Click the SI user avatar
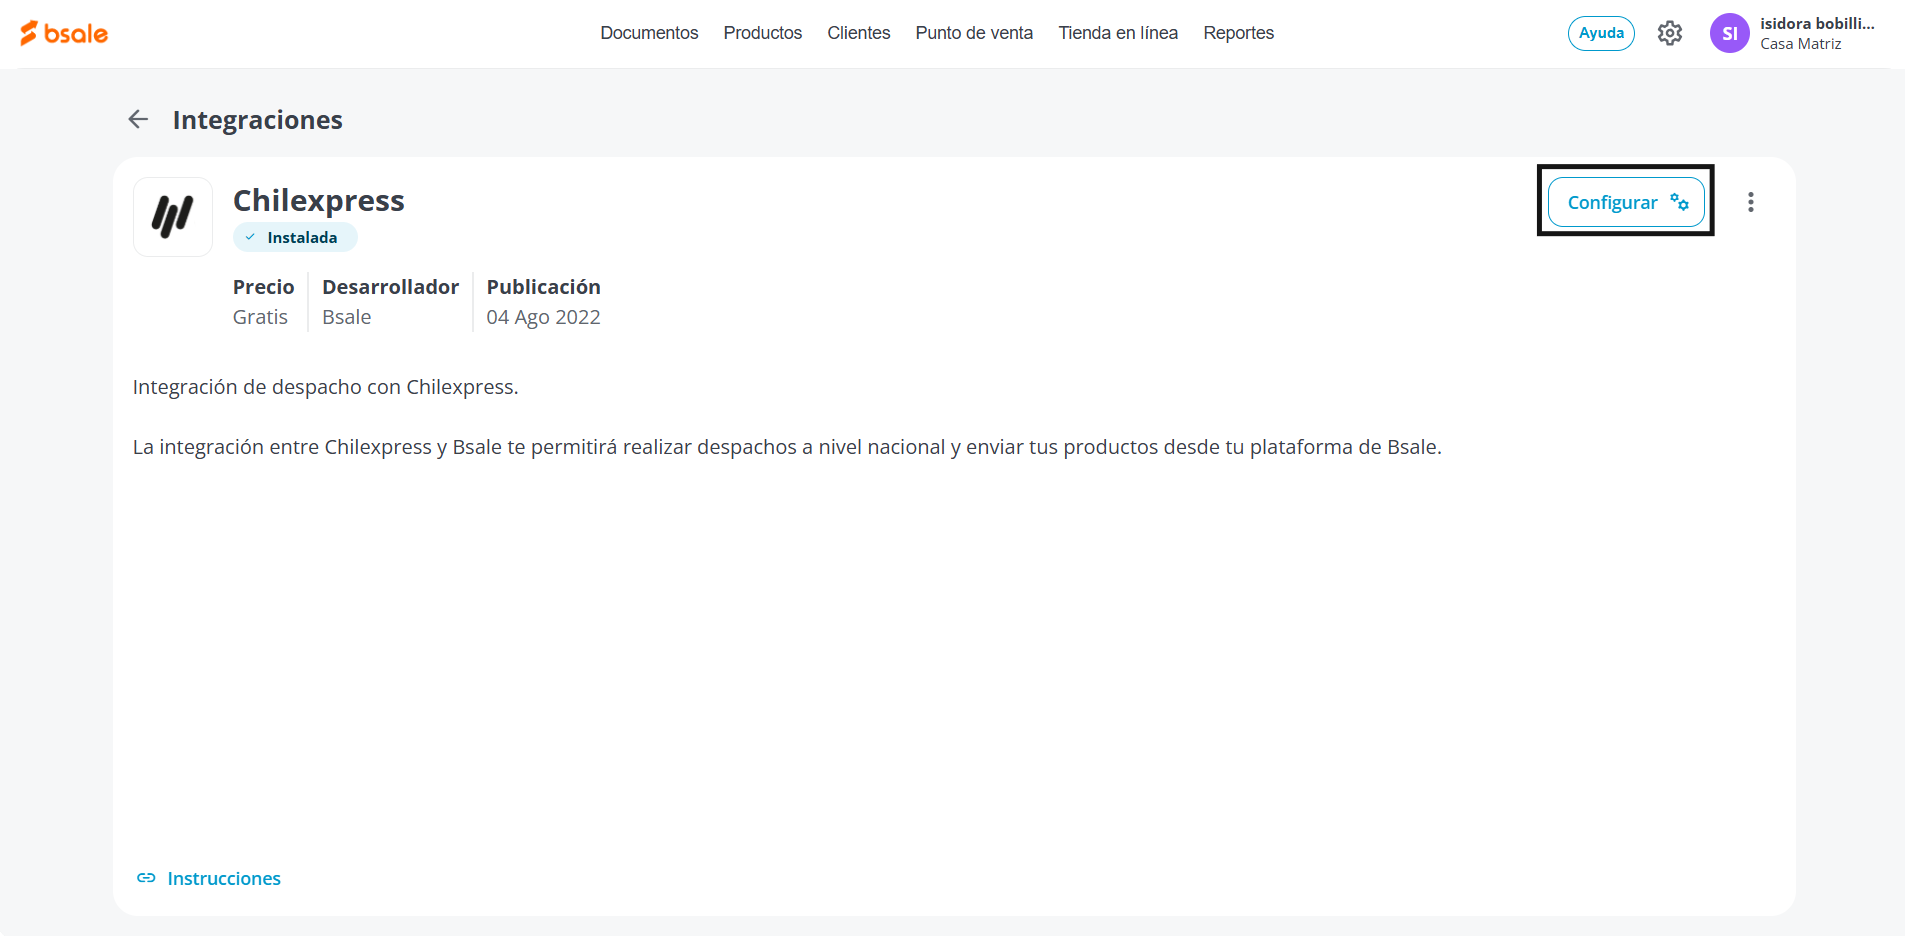The width and height of the screenshot is (1905, 936). (x=1729, y=33)
